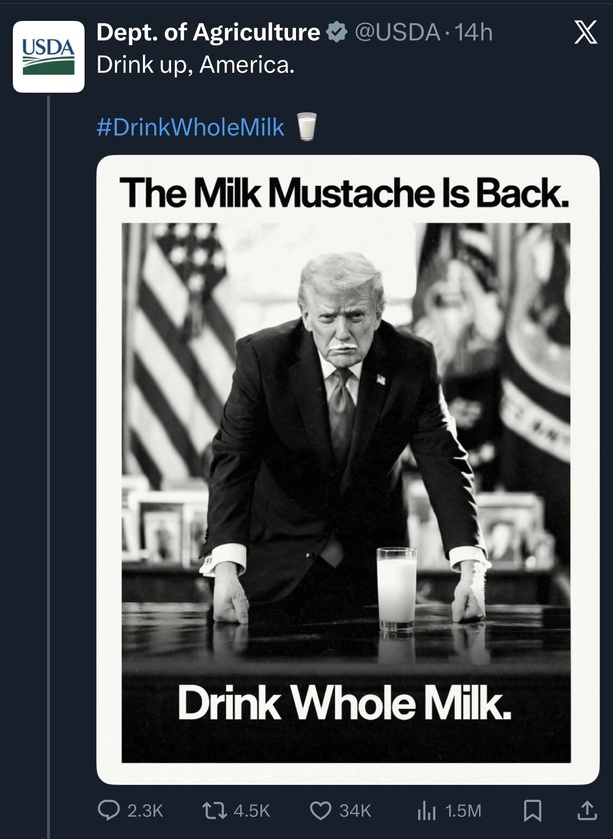
Task: Click the 2.3K reply count
Action: (145, 810)
